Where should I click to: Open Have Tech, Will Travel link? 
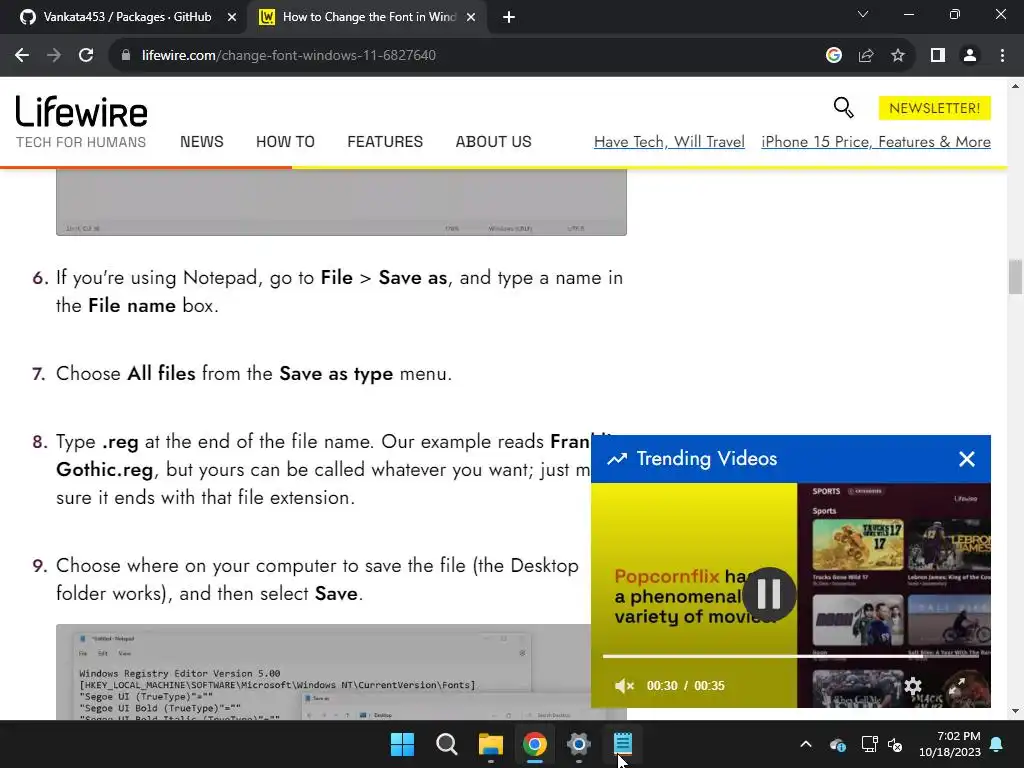(669, 142)
